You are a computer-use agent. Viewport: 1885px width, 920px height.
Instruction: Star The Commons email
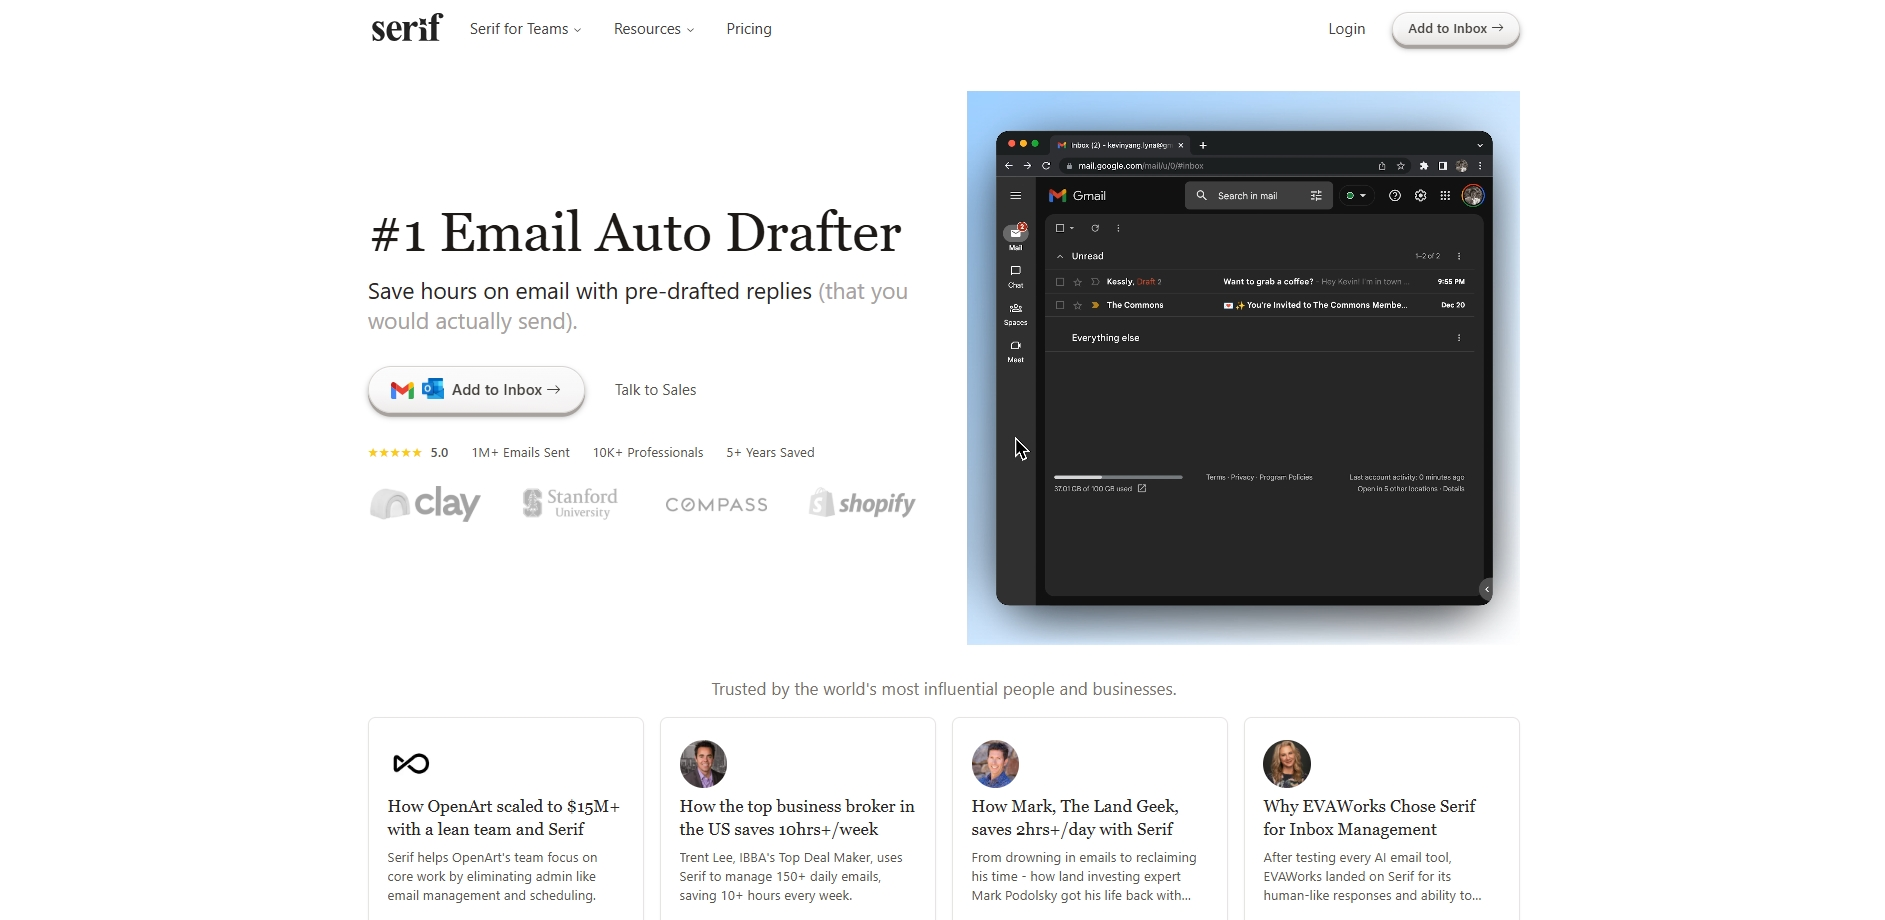point(1077,305)
